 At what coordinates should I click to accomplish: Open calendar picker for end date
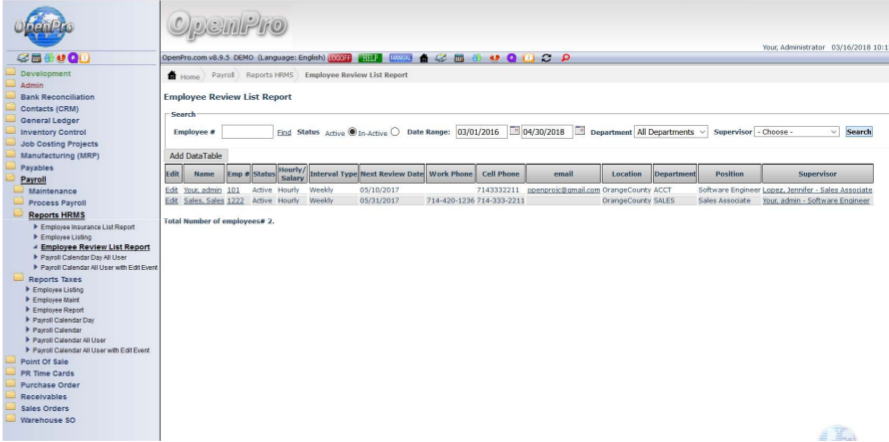point(579,131)
